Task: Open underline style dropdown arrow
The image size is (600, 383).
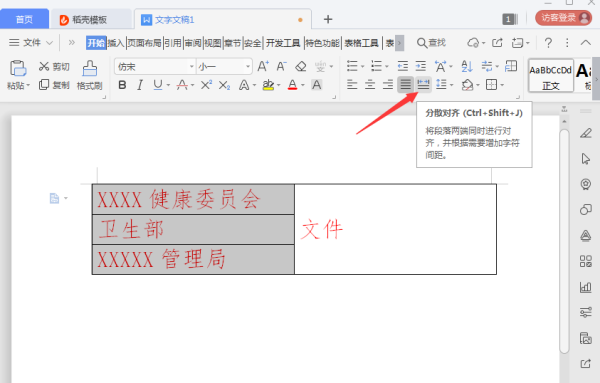Action: [168, 85]
